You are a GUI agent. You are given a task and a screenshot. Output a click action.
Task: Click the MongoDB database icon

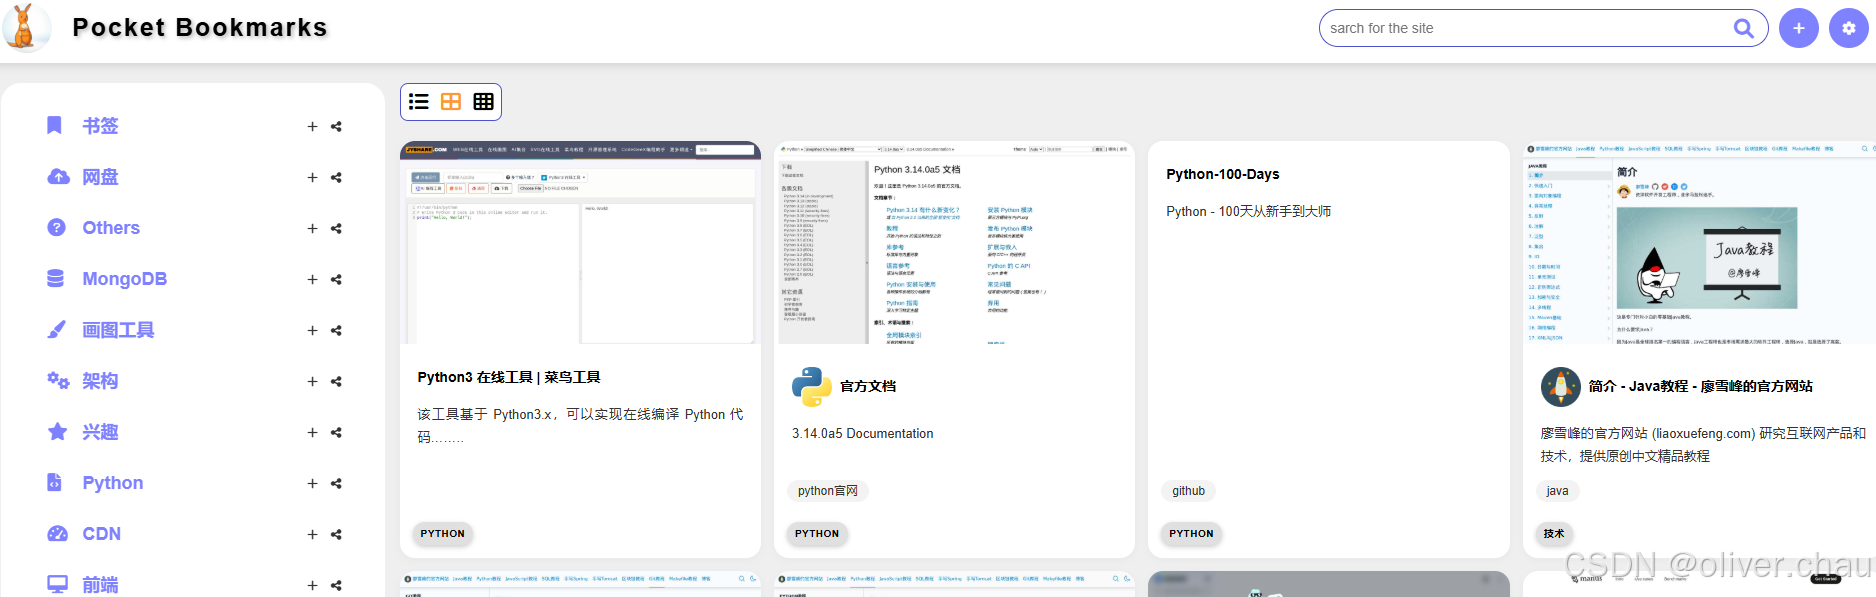[56, 278]
